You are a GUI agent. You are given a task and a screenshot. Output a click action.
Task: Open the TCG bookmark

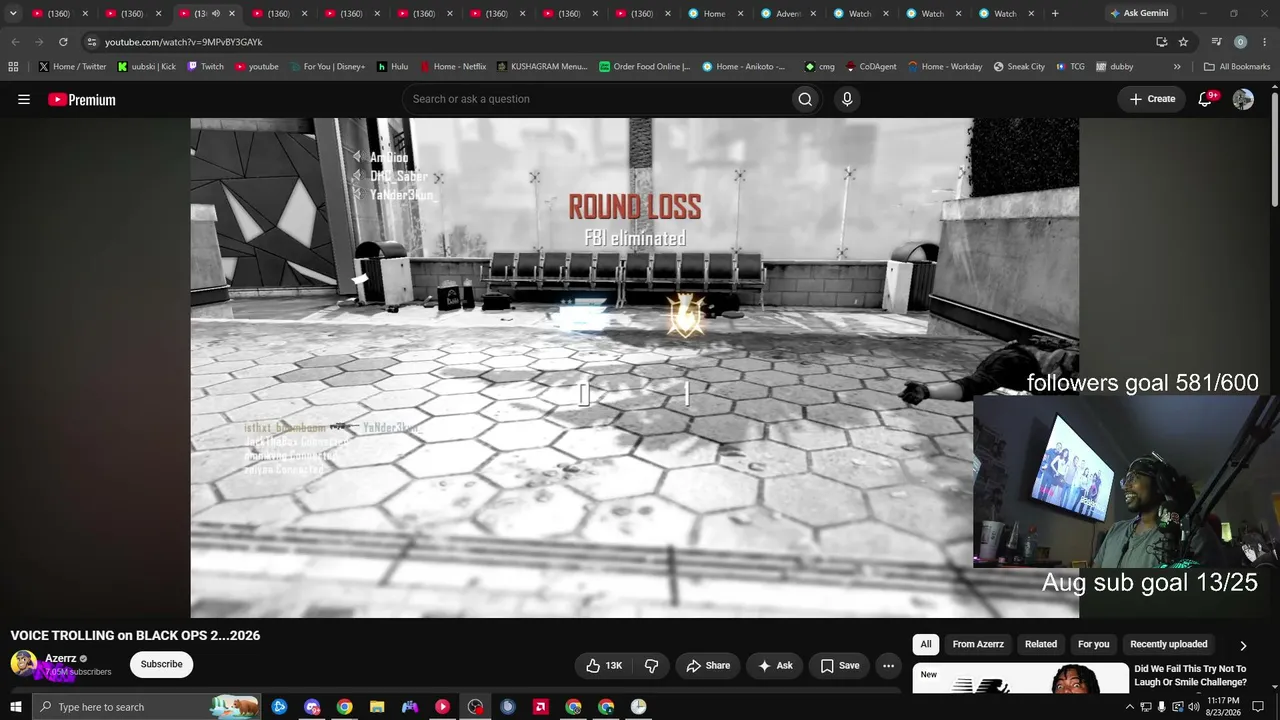1070,67
